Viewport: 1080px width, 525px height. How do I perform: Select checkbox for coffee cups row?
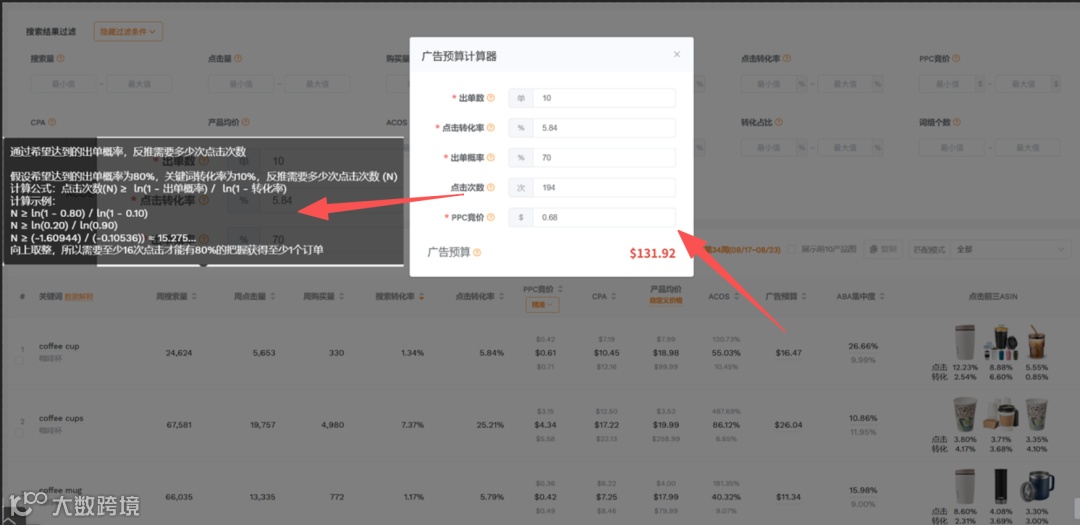tap(20, 433)
